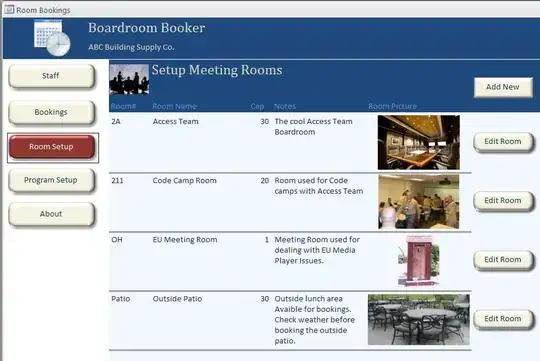Click room number OH
540x361 pixels.
coord(117,240)
